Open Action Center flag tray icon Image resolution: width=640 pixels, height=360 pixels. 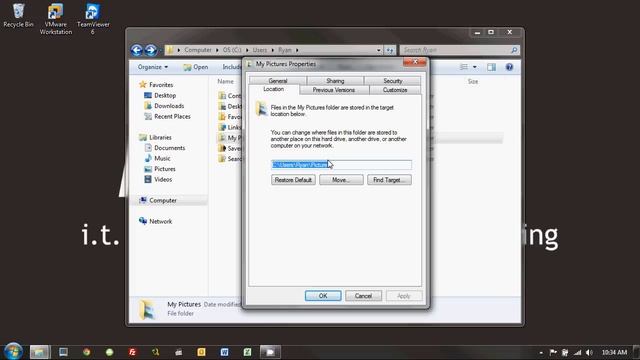553,352
